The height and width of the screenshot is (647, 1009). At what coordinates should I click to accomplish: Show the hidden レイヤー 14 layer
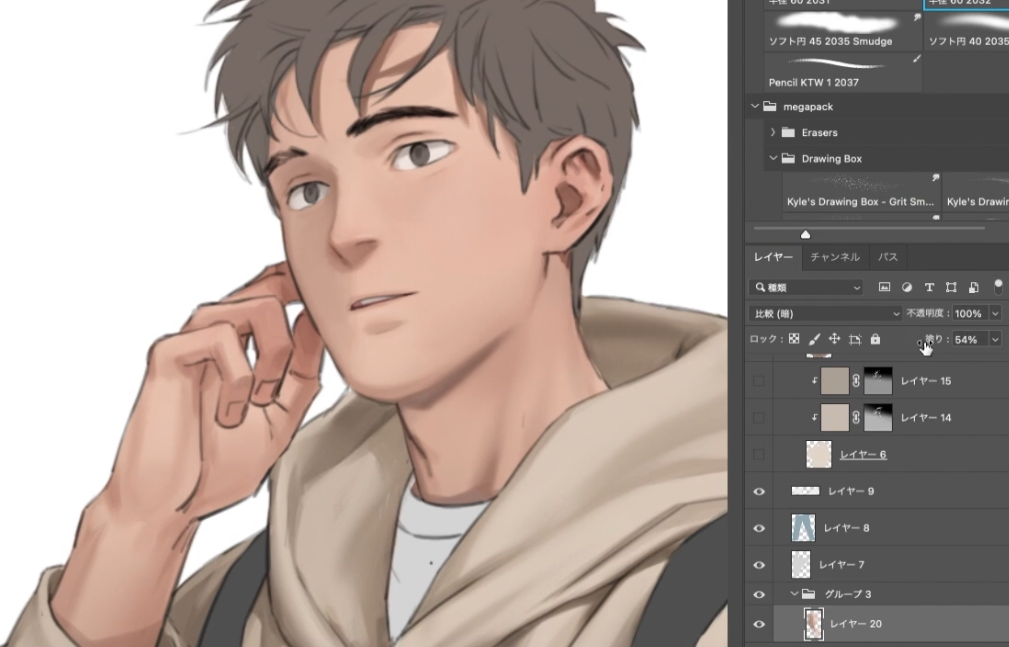[x=759, y=417]
